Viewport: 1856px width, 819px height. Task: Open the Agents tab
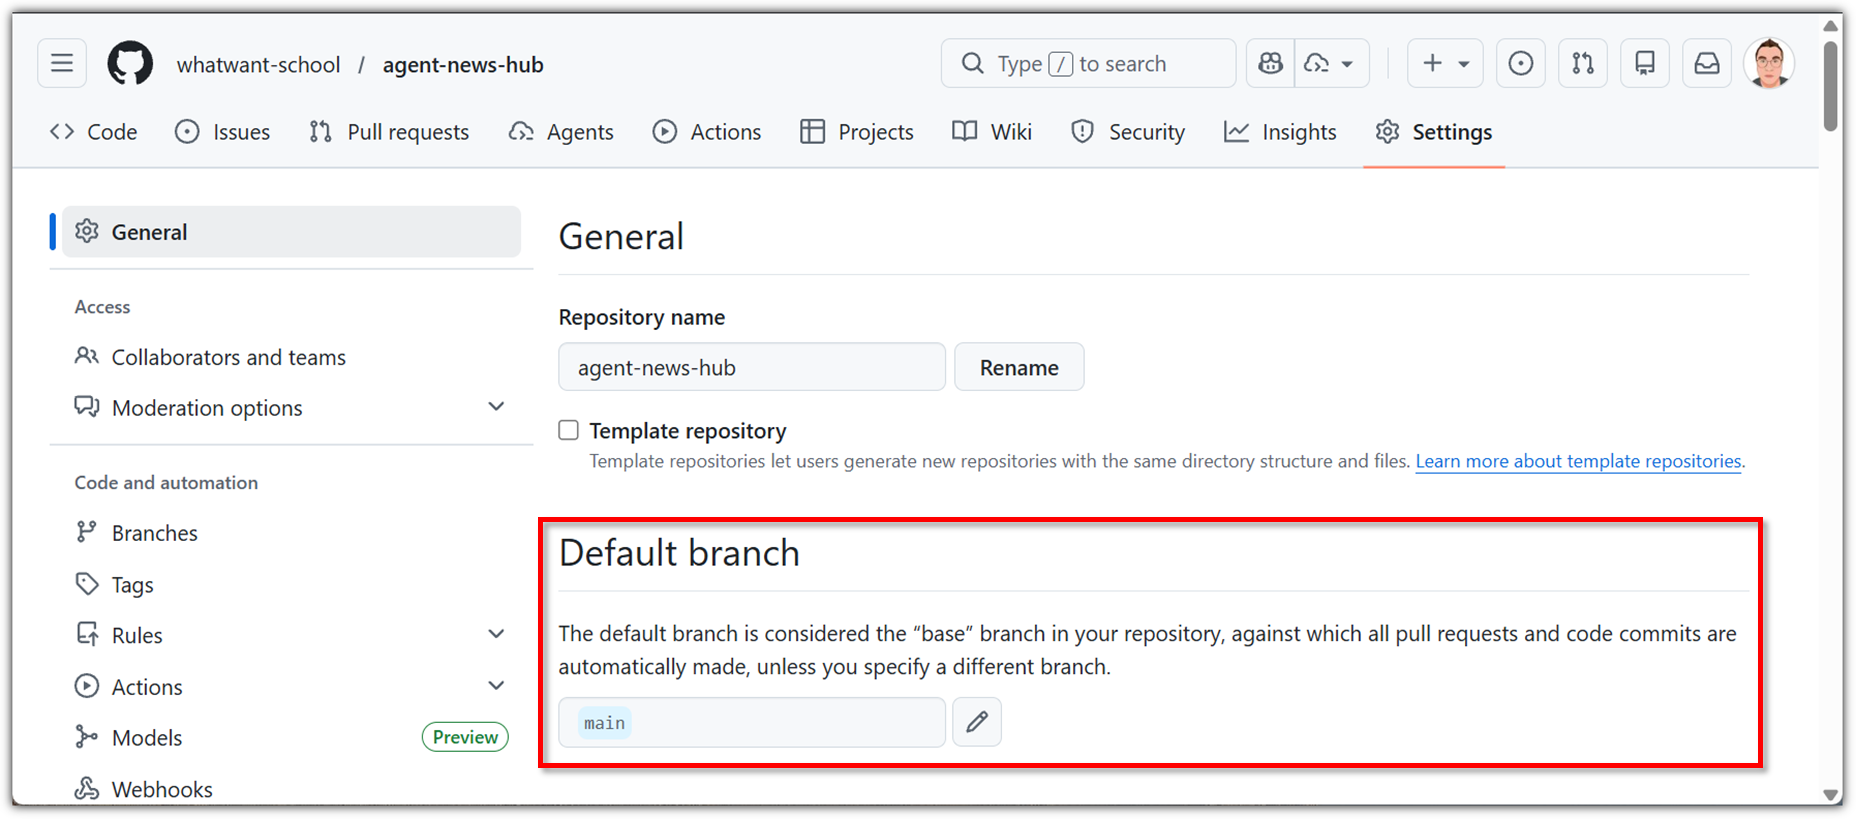pos(561,132)
